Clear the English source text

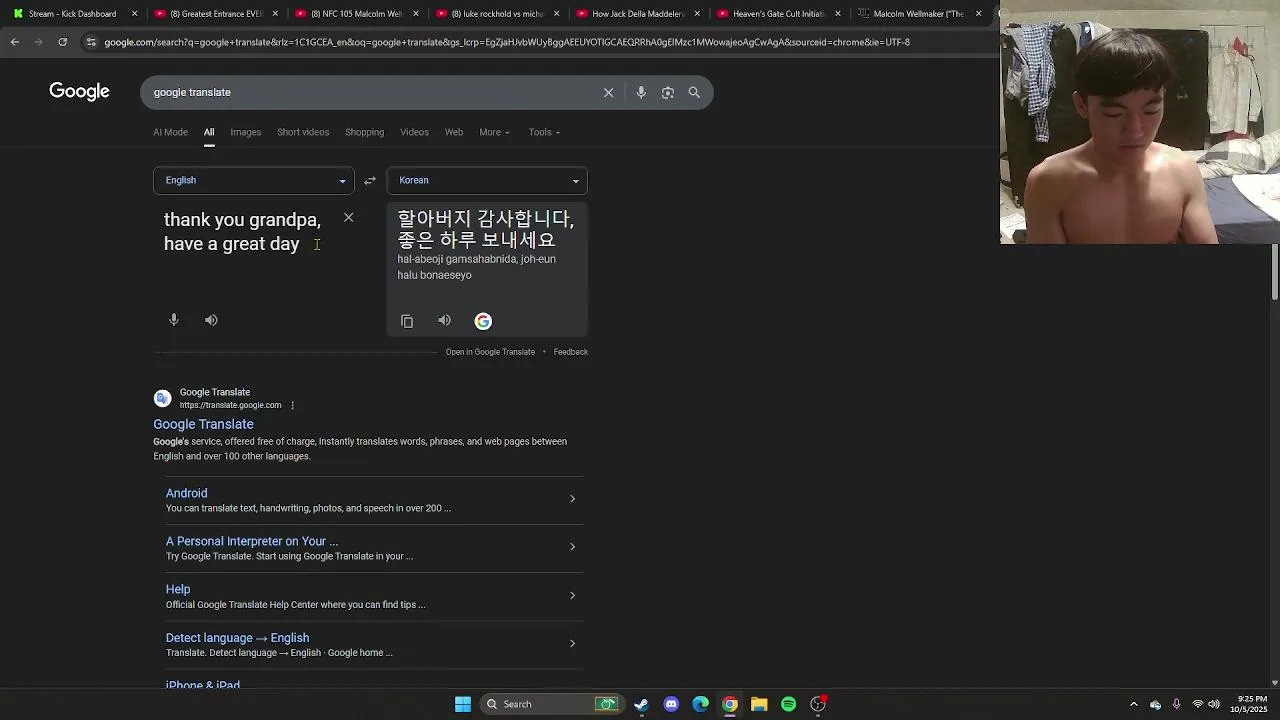[348, 217]
